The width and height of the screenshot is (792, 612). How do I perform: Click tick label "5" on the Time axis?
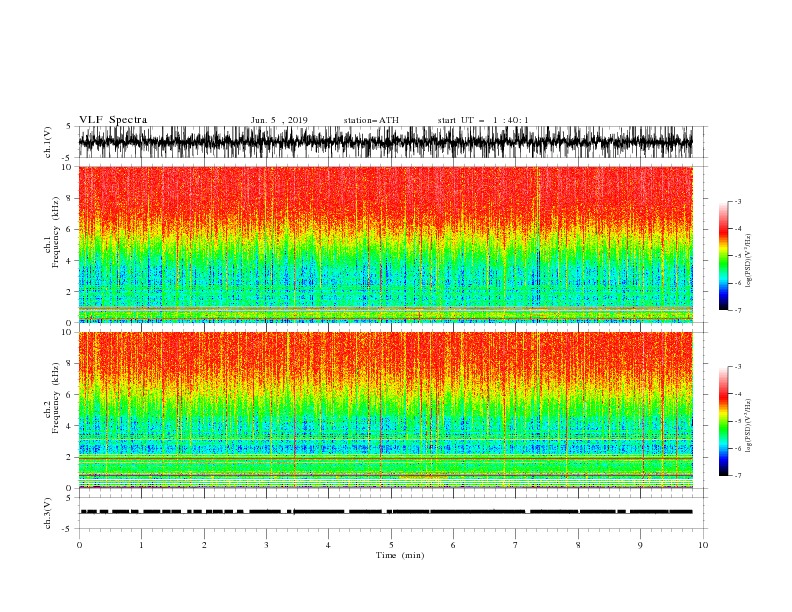coord(391,545)
